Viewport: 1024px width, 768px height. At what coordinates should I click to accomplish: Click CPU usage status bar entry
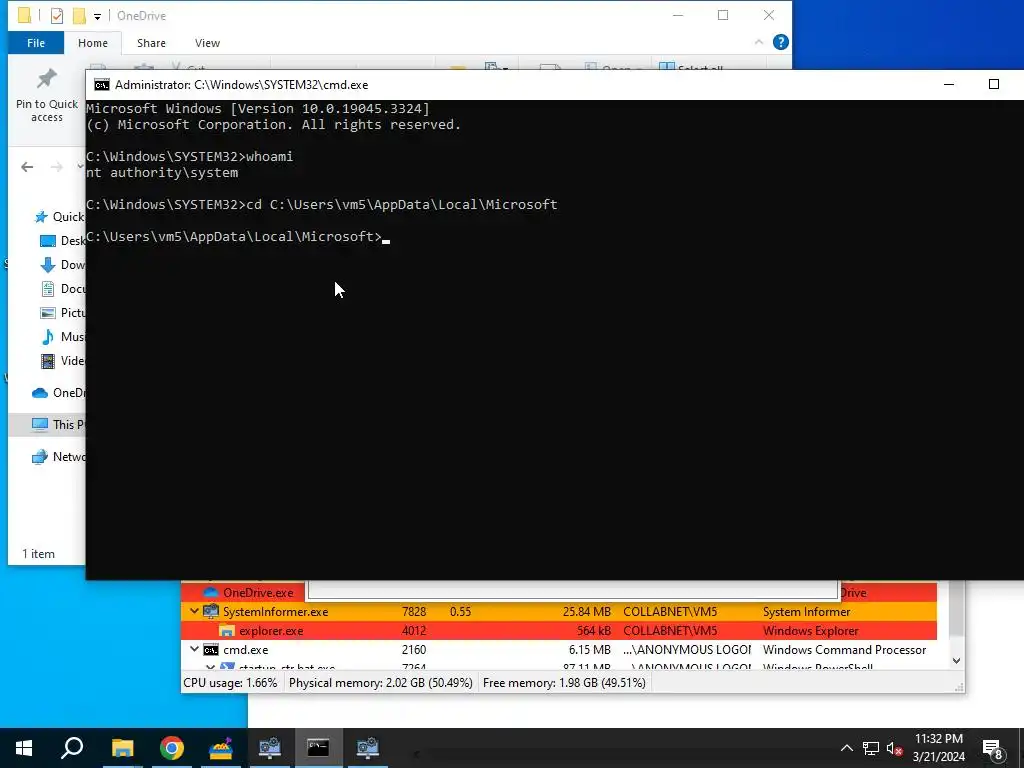pyautogui.click(x=230, y=682)
